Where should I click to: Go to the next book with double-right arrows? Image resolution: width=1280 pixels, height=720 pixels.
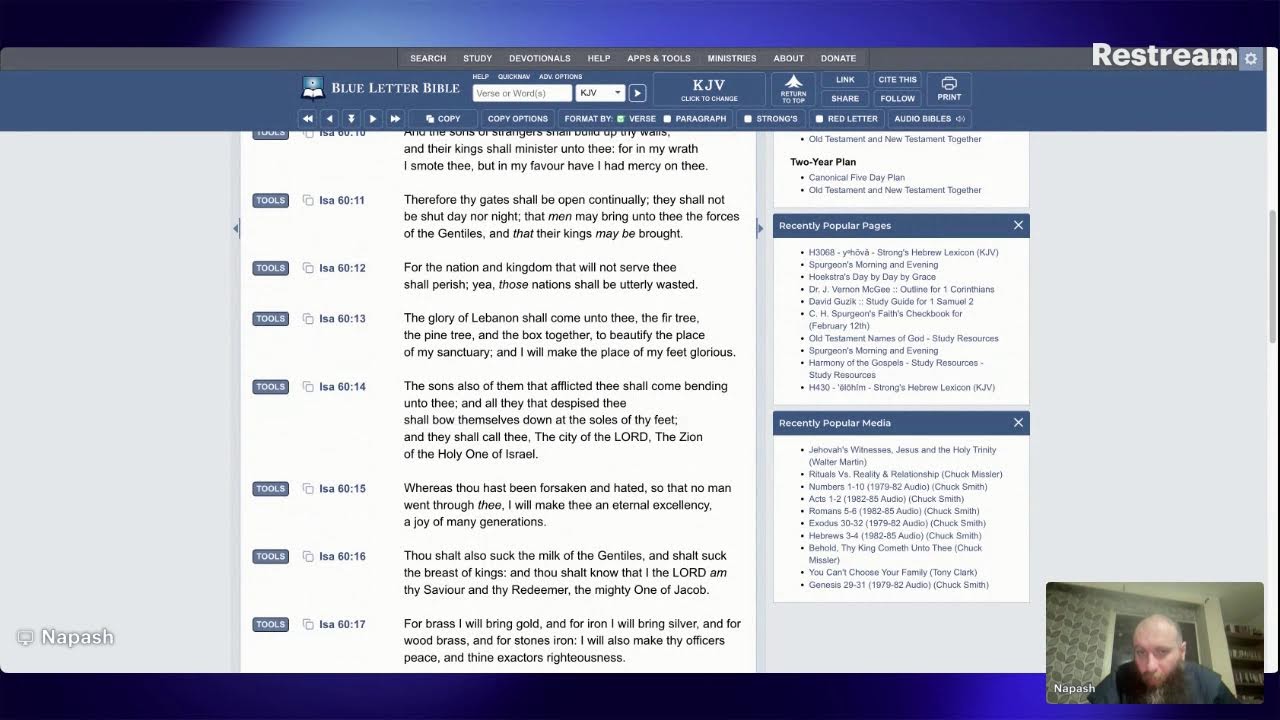[x=395, y=119]
